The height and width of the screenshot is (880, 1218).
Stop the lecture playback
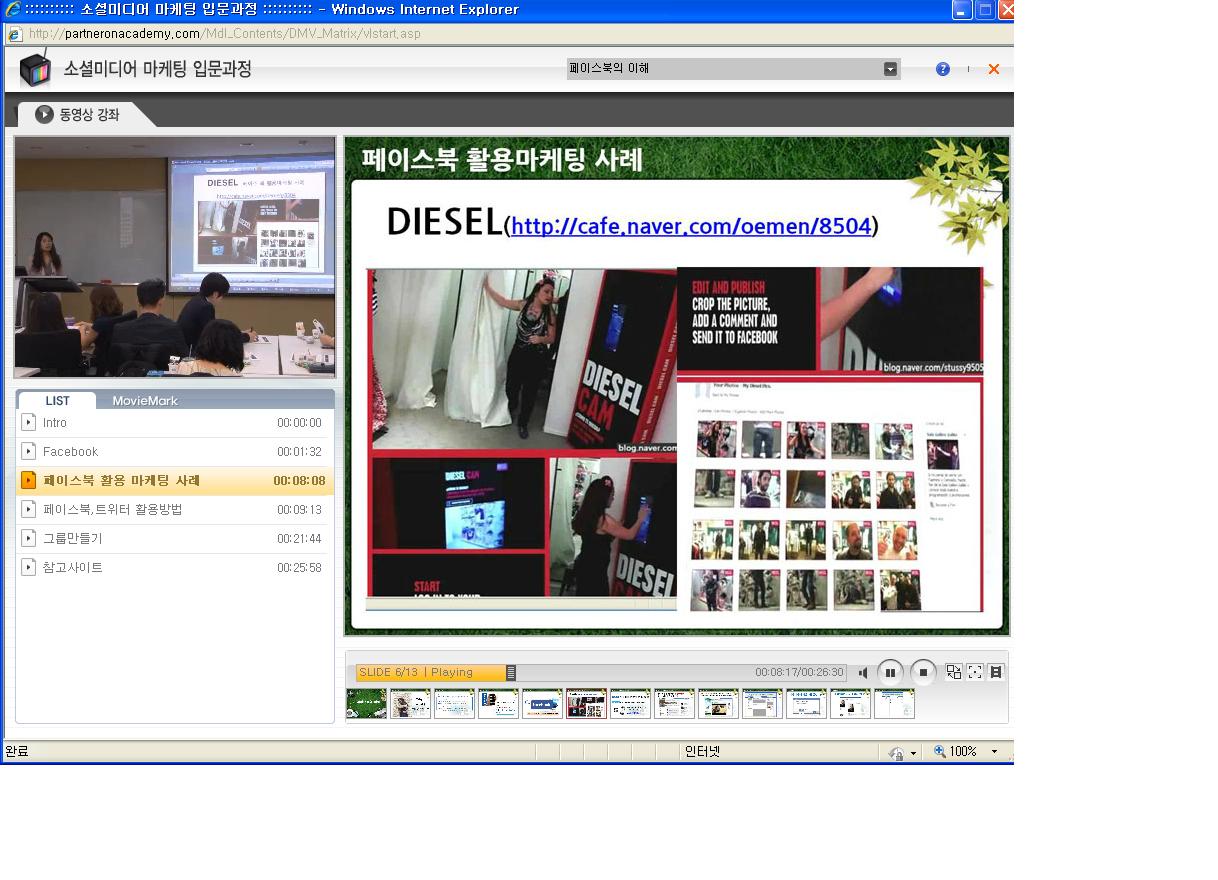923,673
